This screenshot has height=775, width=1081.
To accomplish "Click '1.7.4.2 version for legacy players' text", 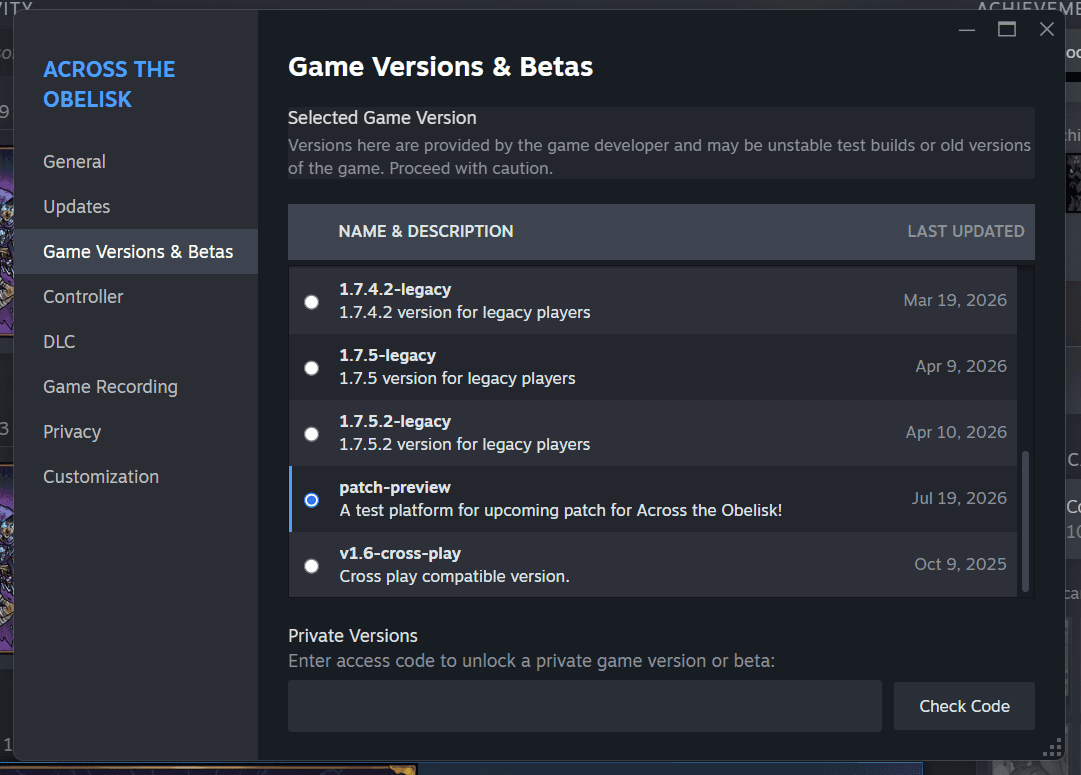I will pos(465,312).
